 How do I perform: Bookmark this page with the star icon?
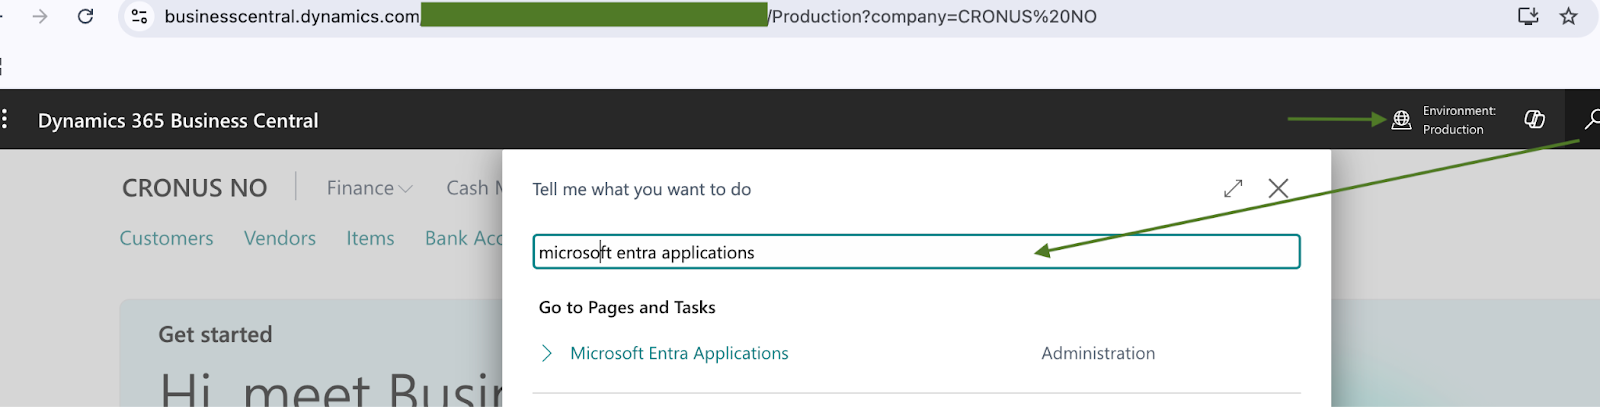tap(1568, 16)
